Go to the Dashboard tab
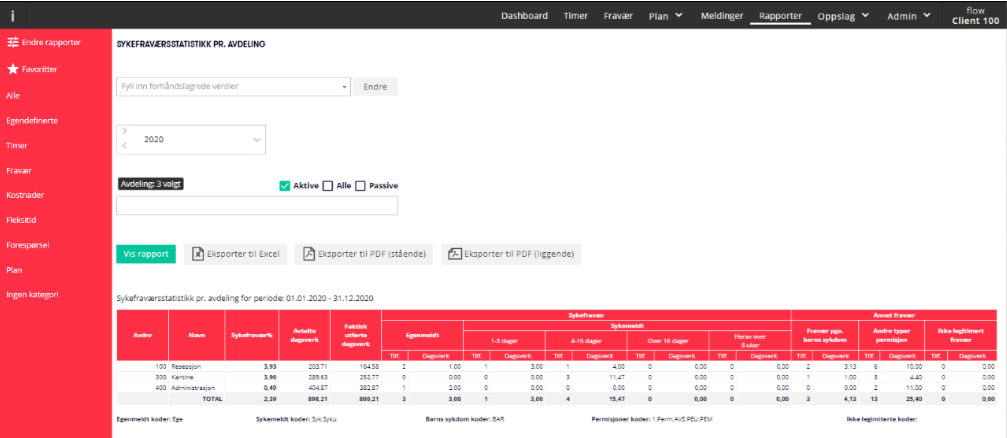The height and width of the screenshot is (438, 1007). 524,16
